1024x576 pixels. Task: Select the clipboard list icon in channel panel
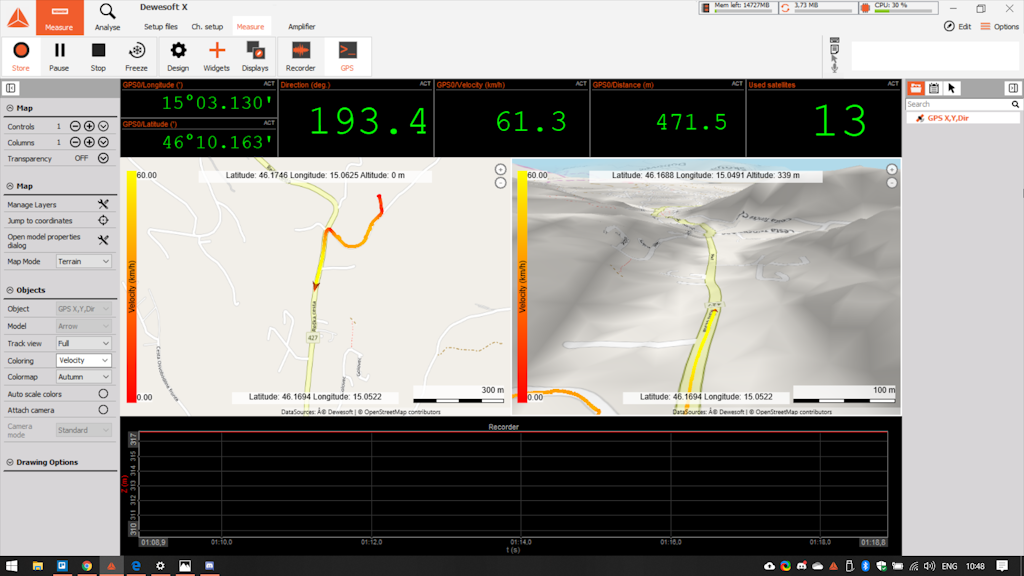click(934, 88)
